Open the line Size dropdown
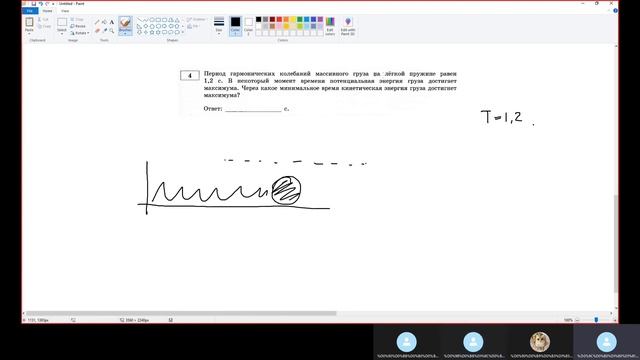Screen dimensions: 640x360 pyautogui.click(x=219, y=25)
